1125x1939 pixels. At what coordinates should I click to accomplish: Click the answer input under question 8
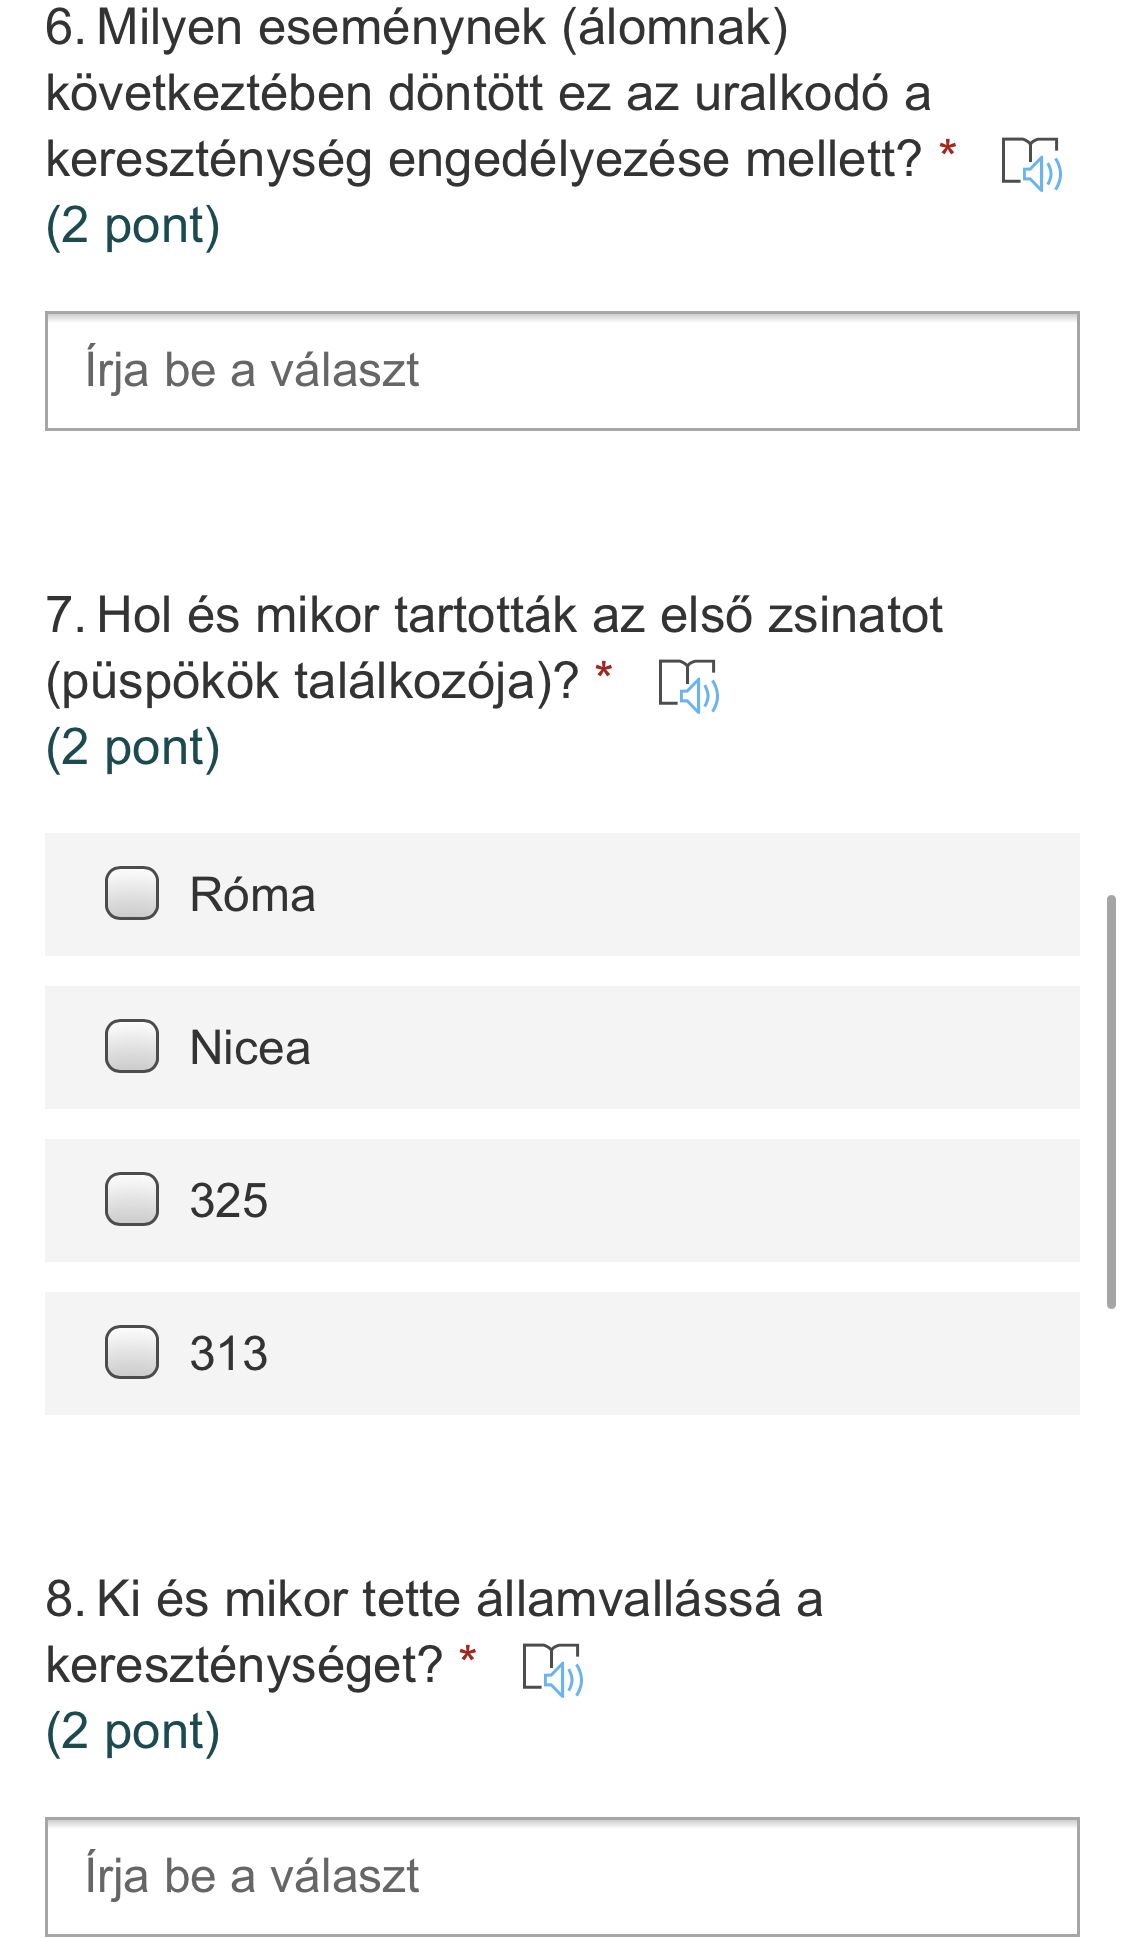[562, 1876]
